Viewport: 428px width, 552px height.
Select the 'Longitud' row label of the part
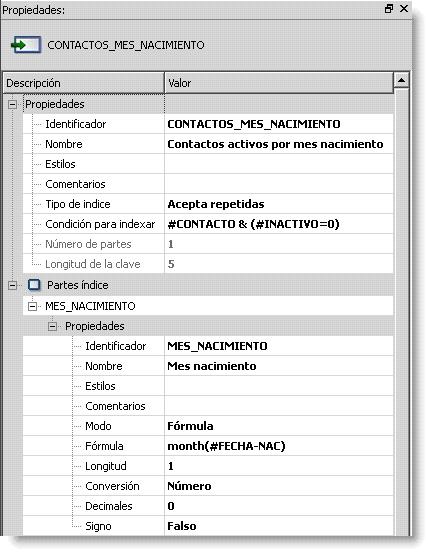(106, 466)
